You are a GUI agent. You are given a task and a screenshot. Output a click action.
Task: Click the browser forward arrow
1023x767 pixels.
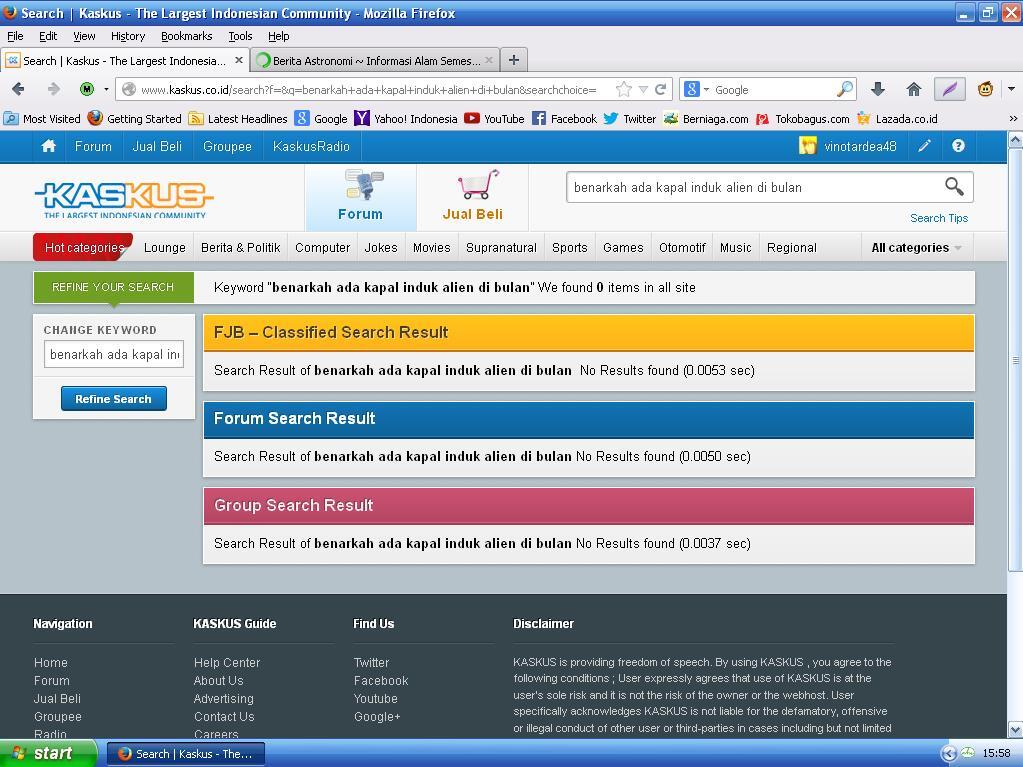(x=53, y=89)
